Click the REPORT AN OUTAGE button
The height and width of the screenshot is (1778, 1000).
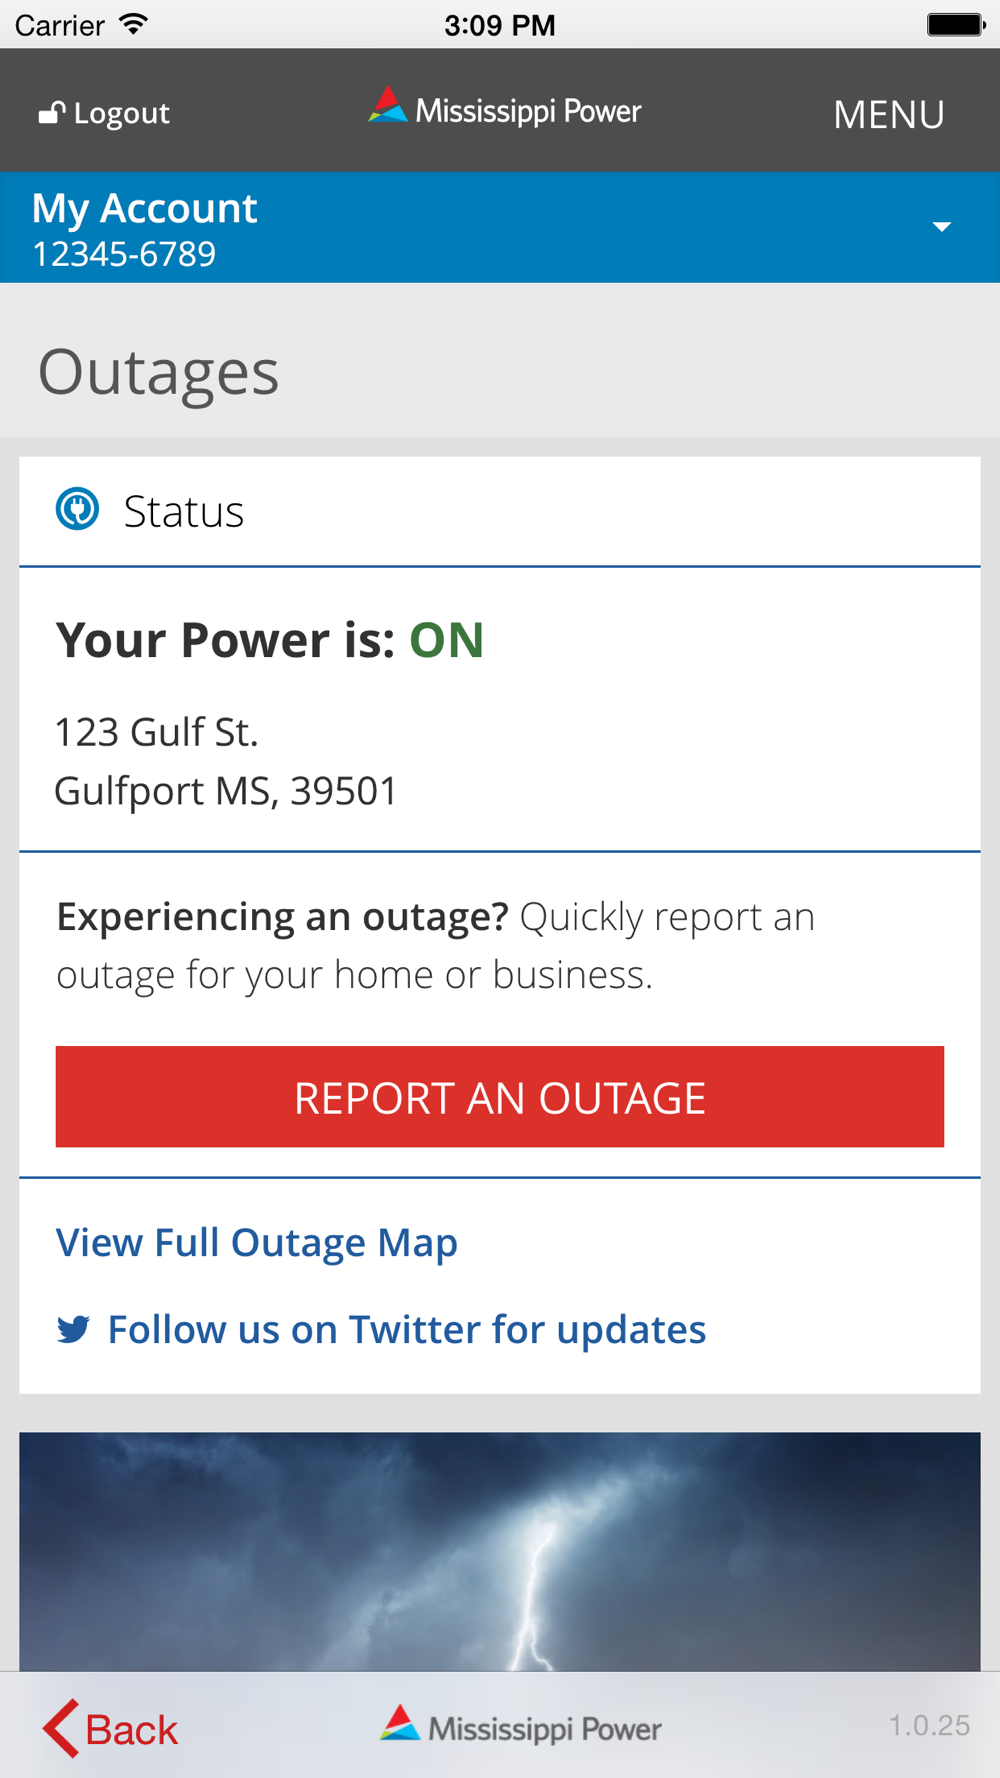pyautogui.click(x=500, y=1096)
